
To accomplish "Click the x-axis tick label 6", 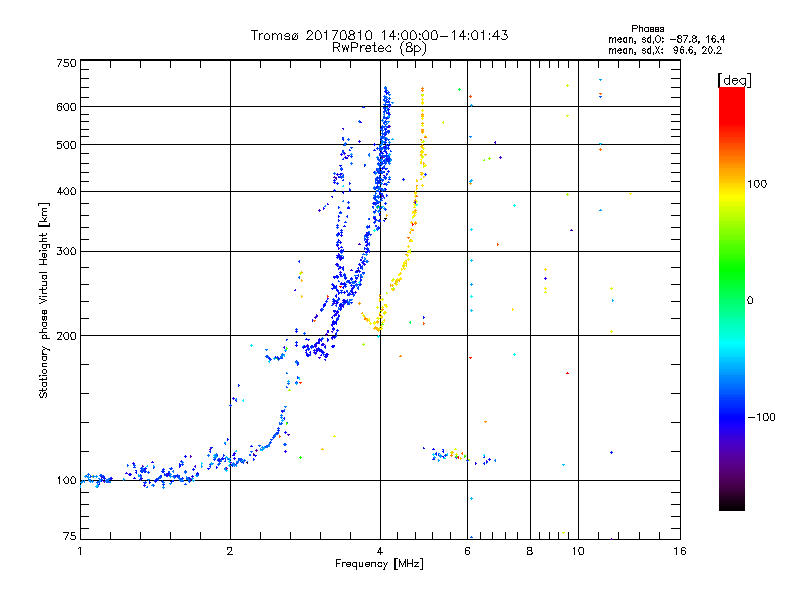I will tap(467, 551).
